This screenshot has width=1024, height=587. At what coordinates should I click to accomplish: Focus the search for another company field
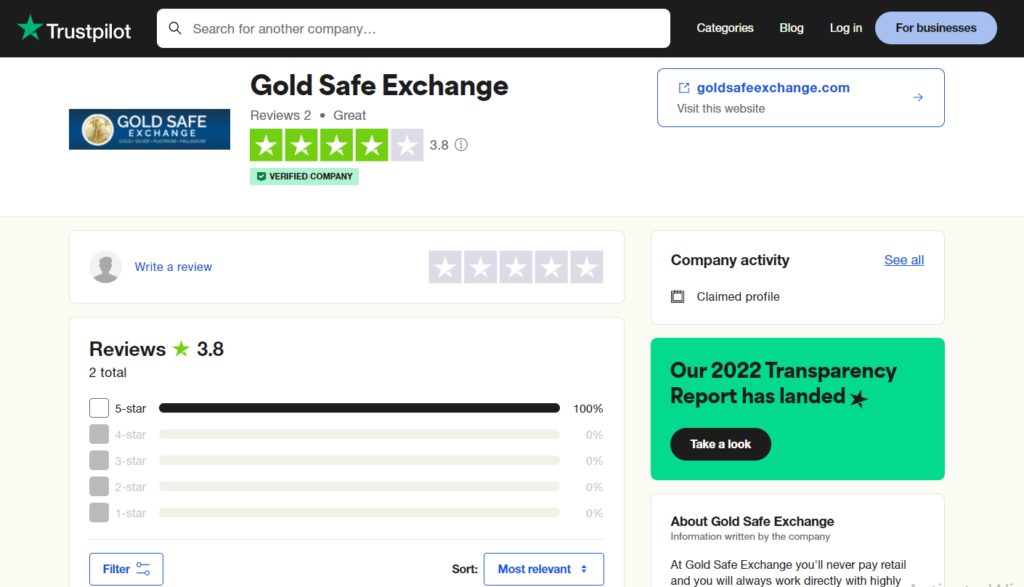click(x=413, y=28)
